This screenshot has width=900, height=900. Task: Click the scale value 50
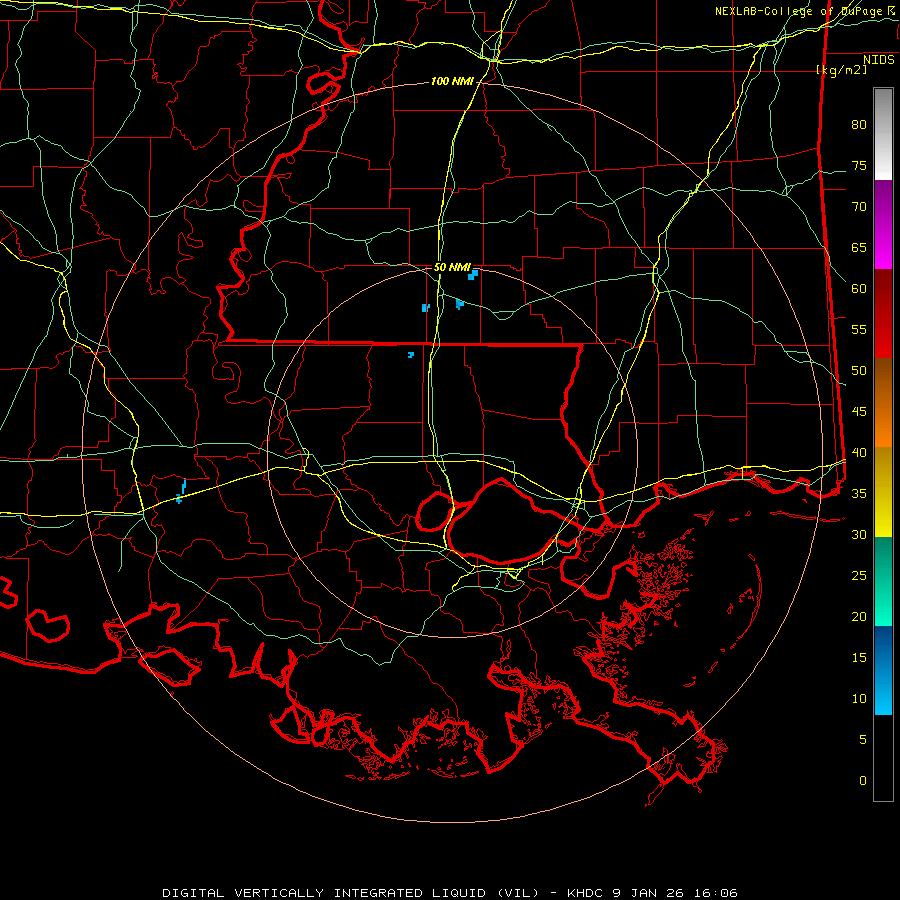coord(859,371)
